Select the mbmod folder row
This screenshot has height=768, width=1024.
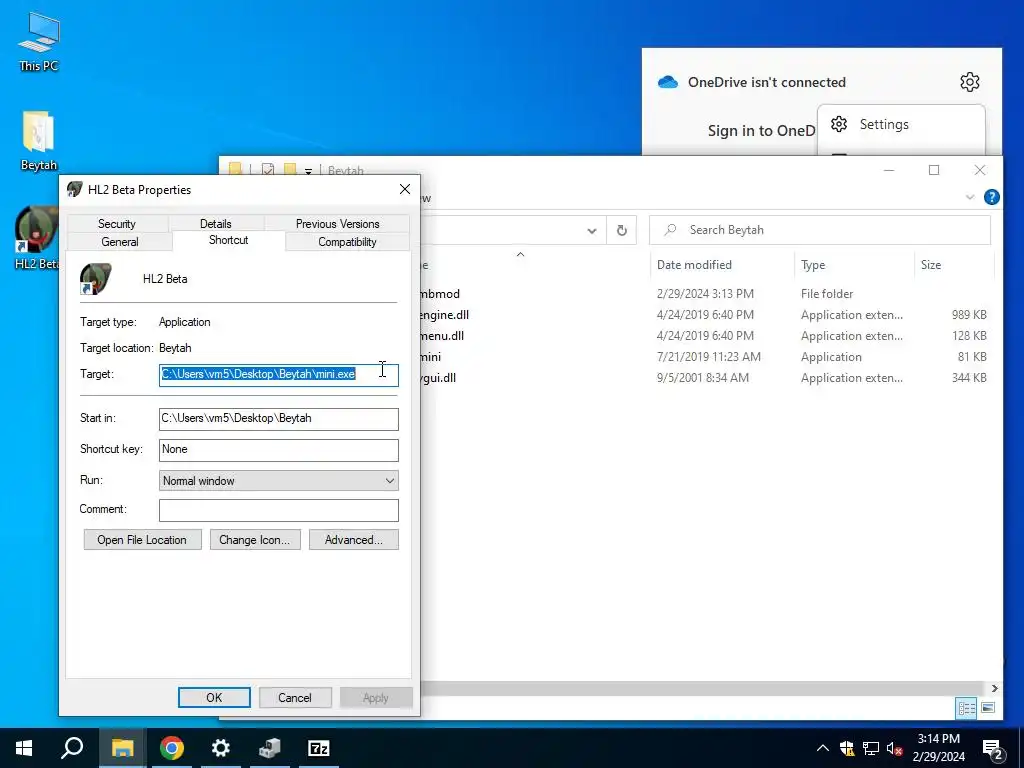[703, 294]
